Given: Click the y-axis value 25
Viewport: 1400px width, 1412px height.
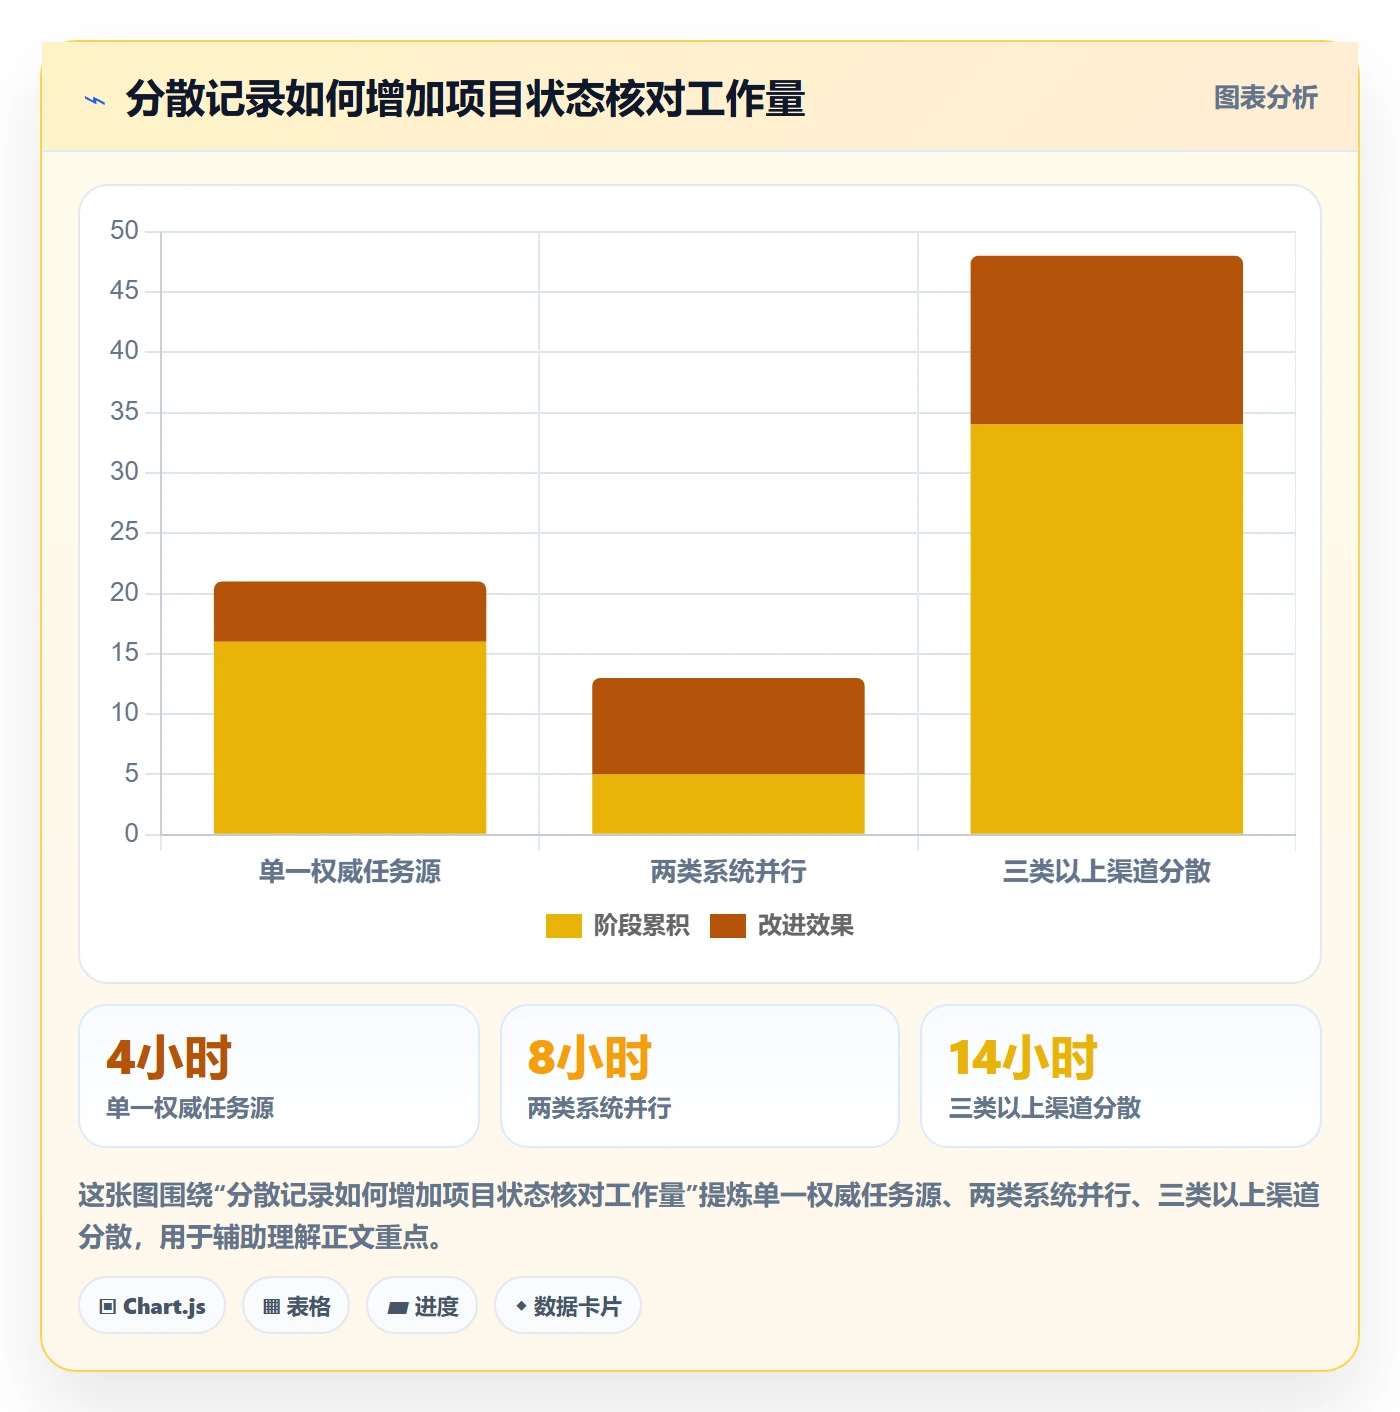Looking at the screenshot, I should (x=124, y=532).
